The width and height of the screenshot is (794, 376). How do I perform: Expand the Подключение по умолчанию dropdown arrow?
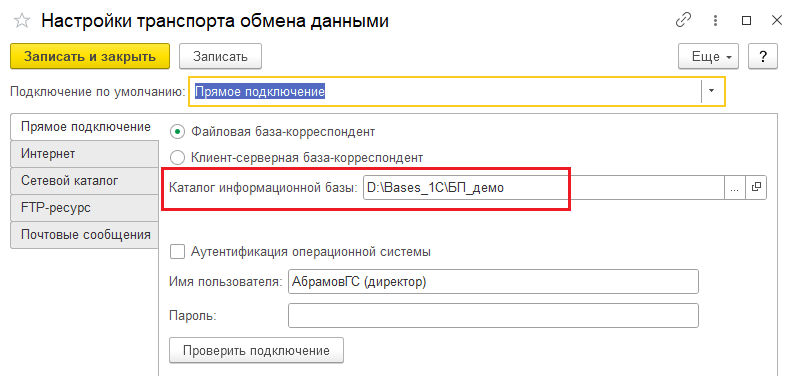point(712,91)
